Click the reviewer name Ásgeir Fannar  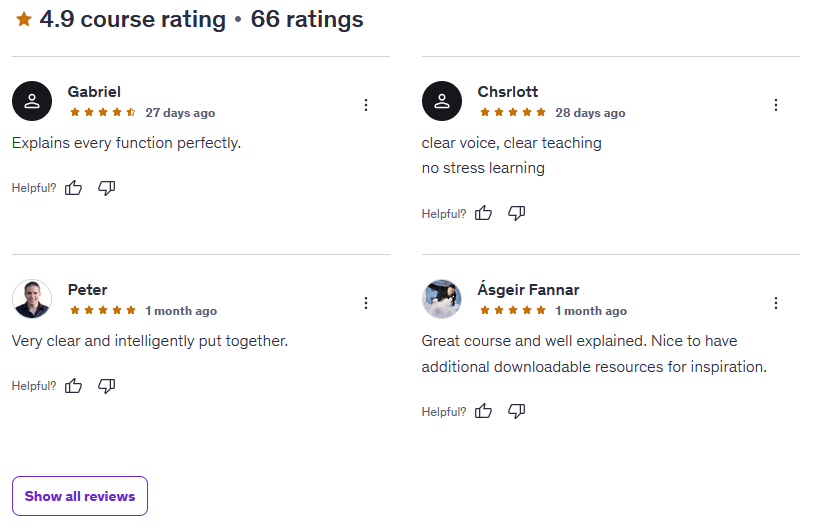(528, 290)
